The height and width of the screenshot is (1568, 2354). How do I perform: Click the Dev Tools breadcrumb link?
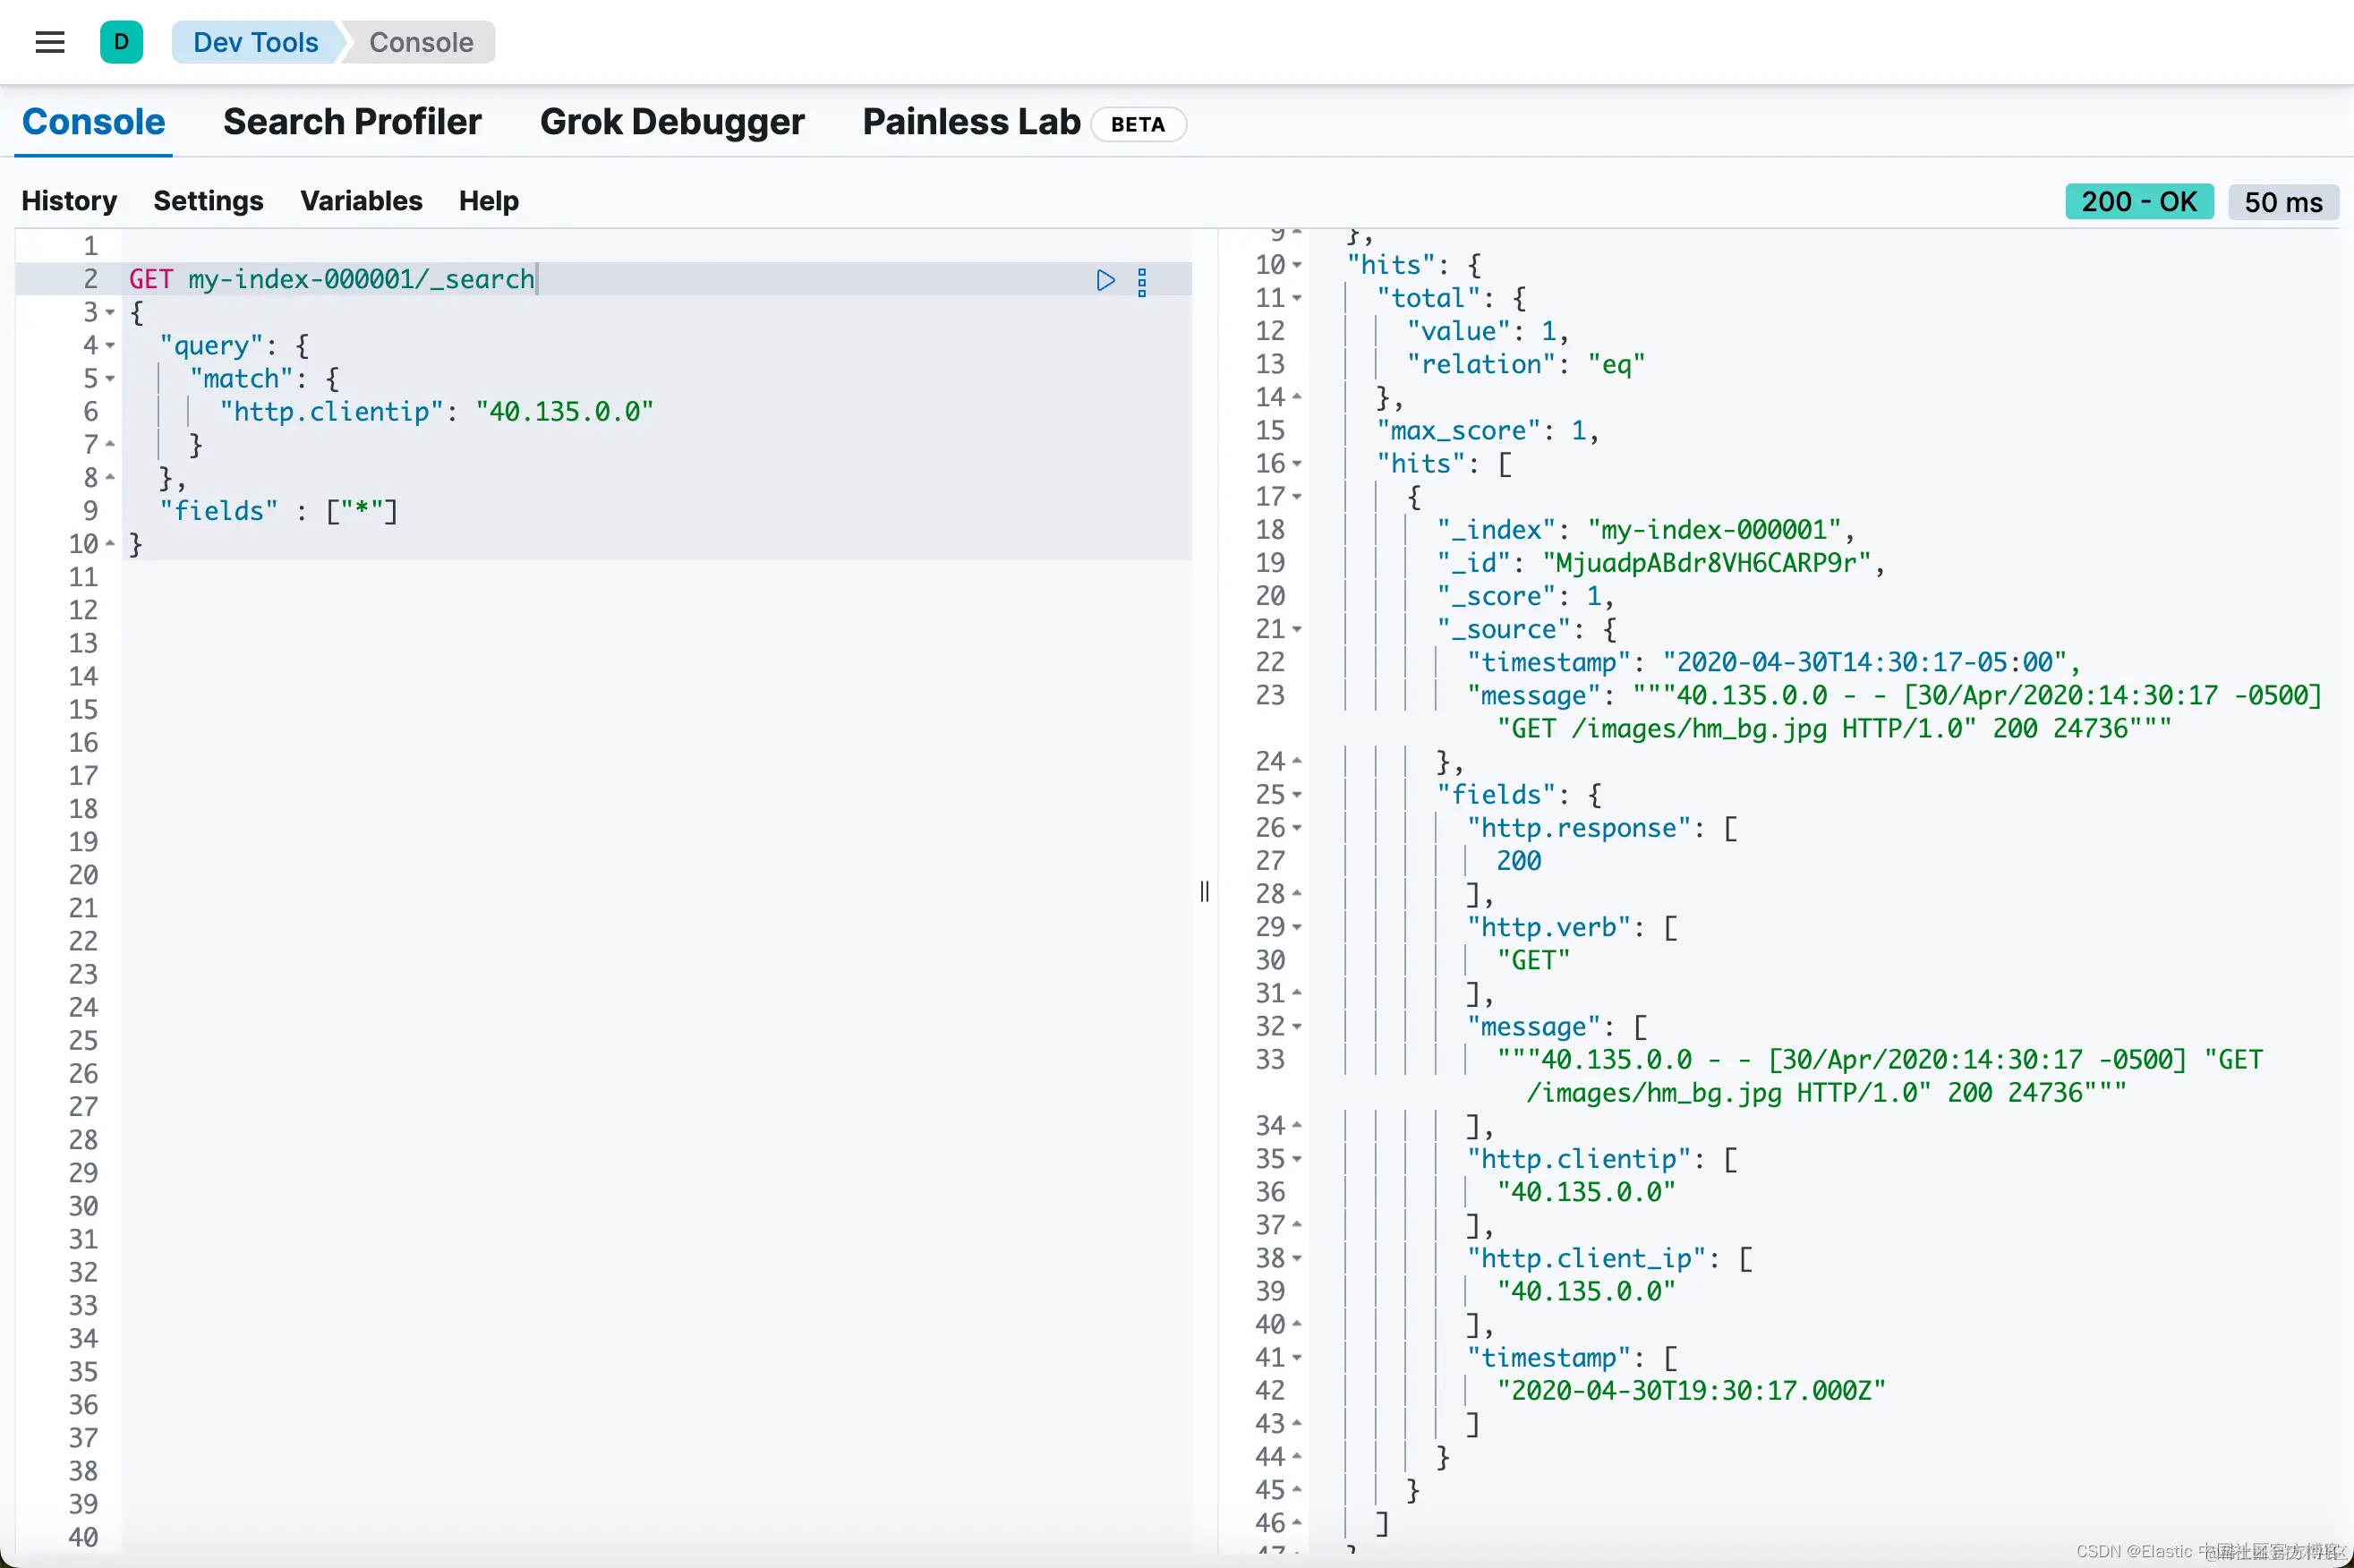coord(255,42)
